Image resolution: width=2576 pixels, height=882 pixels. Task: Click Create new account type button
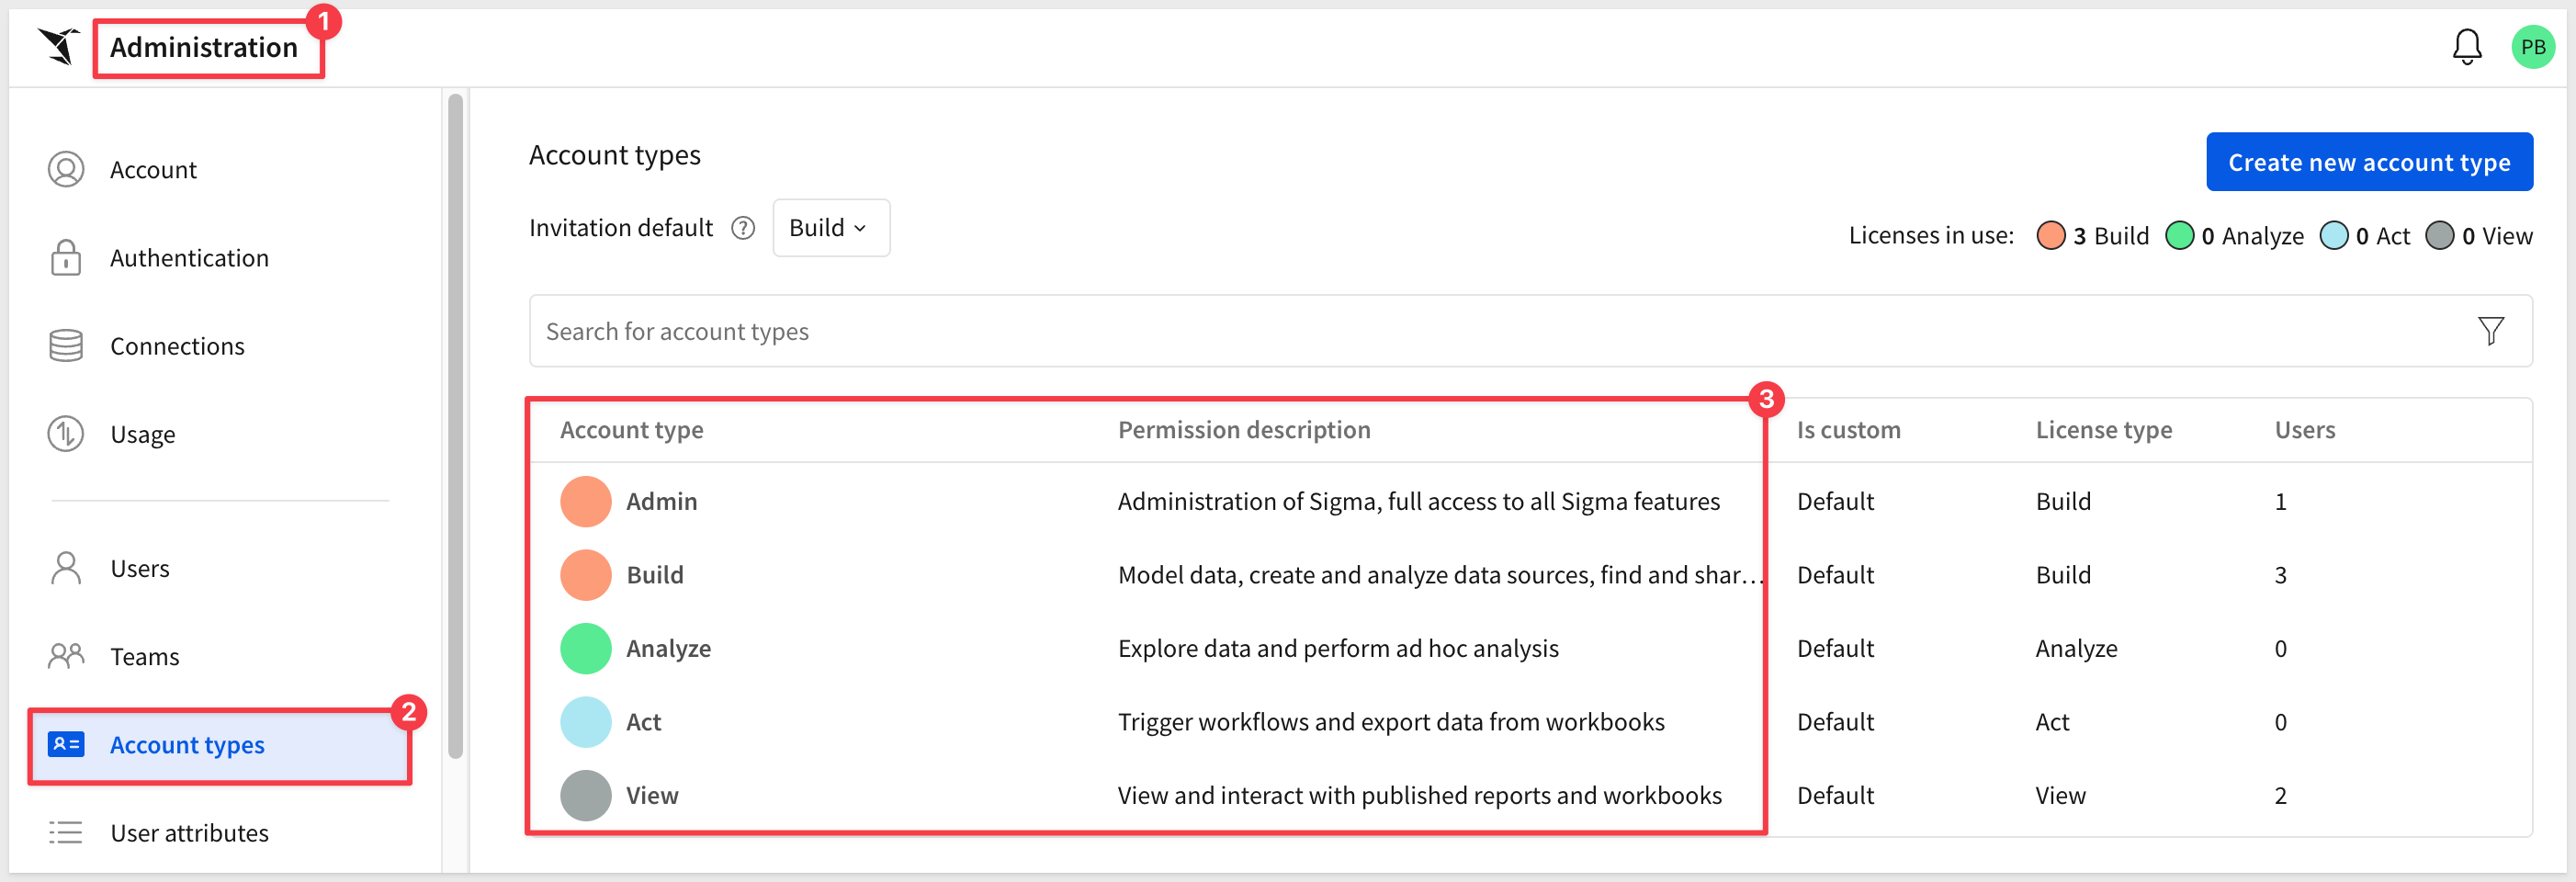[x=2369, y=162]
